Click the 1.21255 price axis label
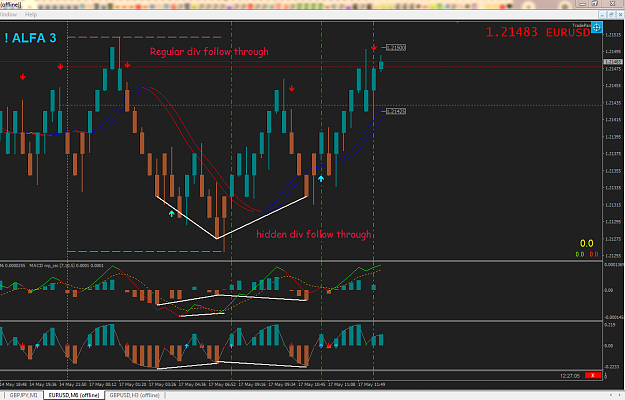 (613, 256)
